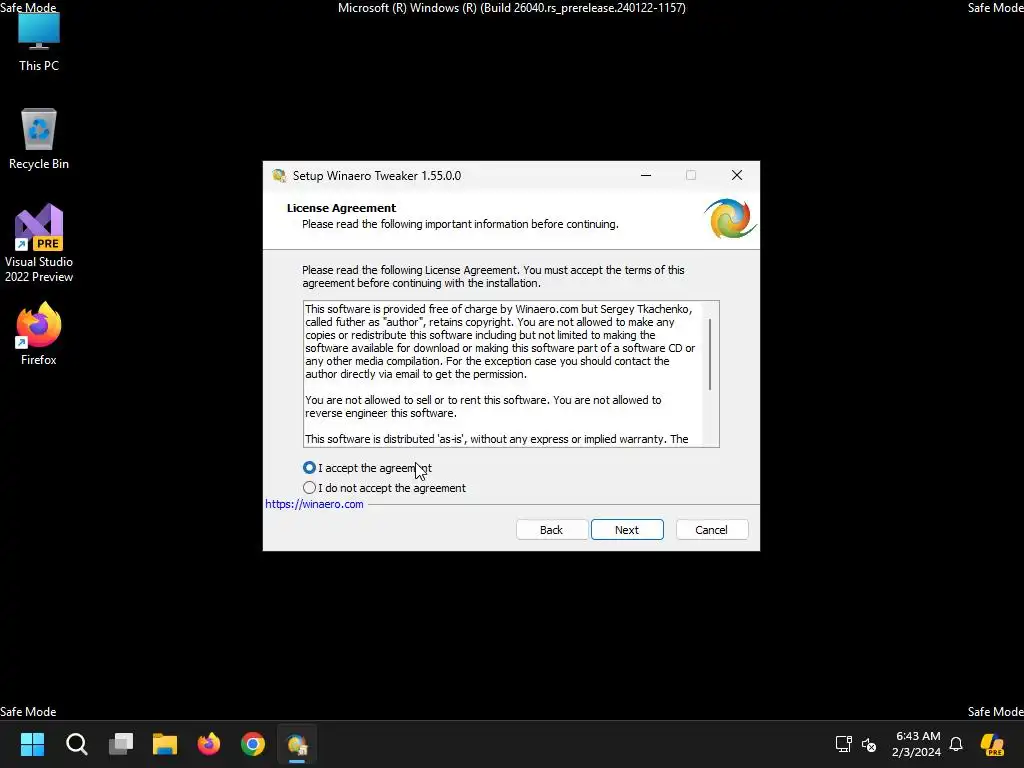The width and height of the screenshot is (1024, 768).
Task: Select I accept the agreement
Action: click(367, 468)
